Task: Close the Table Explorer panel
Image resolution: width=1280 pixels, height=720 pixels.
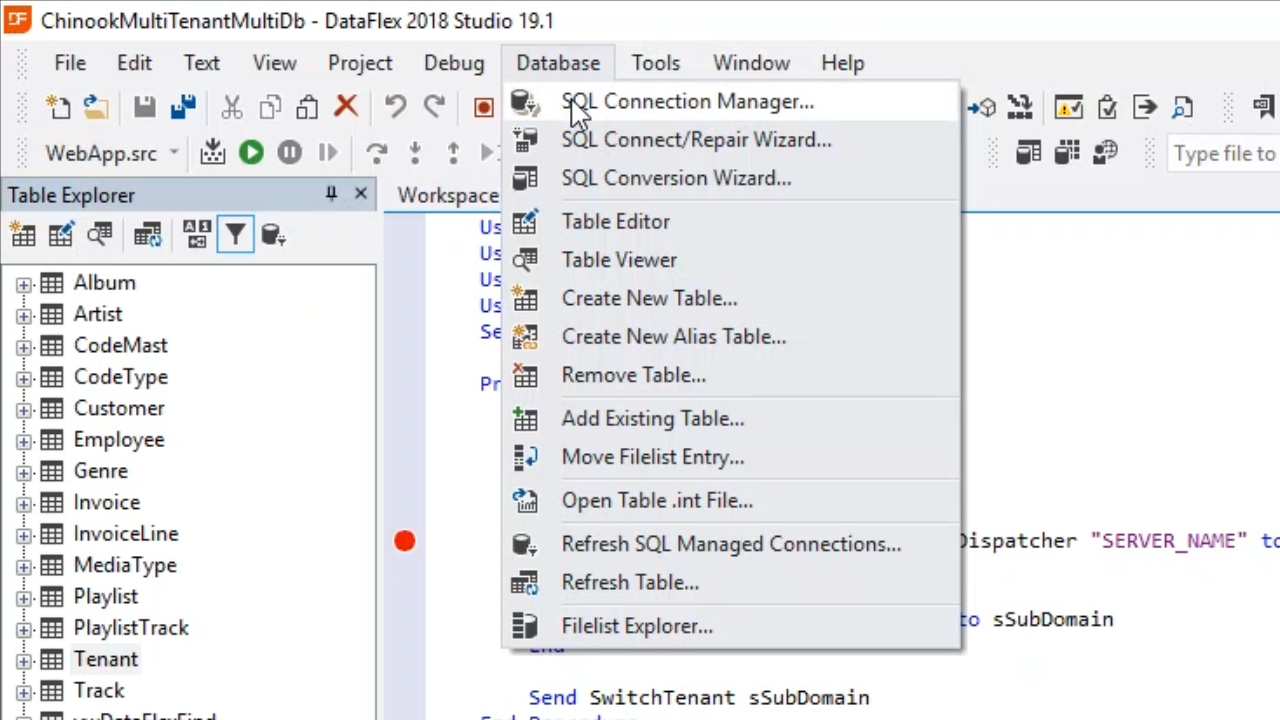Action: pos(361,194)
